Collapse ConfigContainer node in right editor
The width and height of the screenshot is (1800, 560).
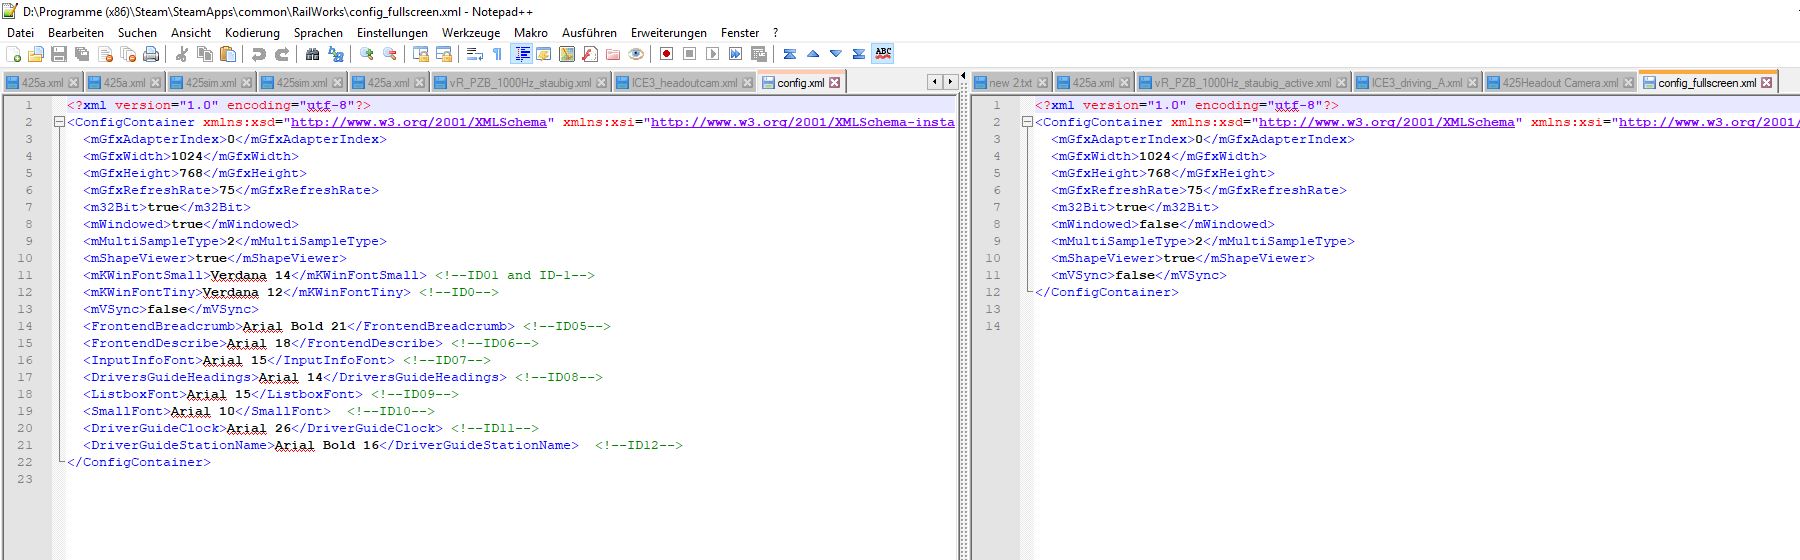click(1027, 122)
